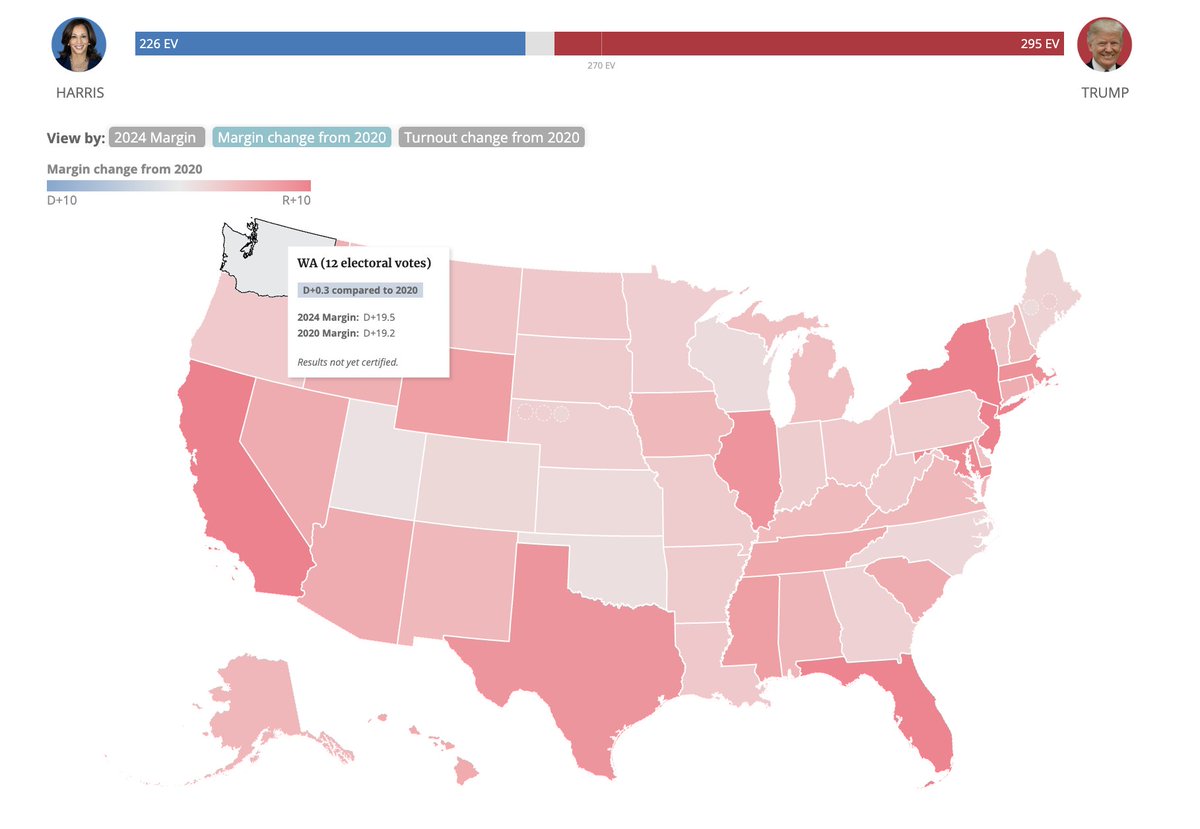Click the D+10 to R+10 gradient legend
This screenshot has width=1200, height=829.
tap(179, 185)
